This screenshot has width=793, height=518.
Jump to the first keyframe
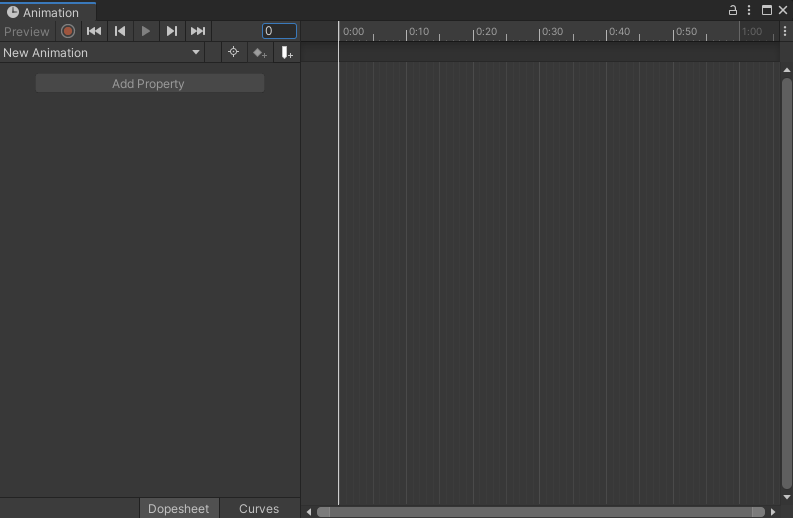coord(94,31)
